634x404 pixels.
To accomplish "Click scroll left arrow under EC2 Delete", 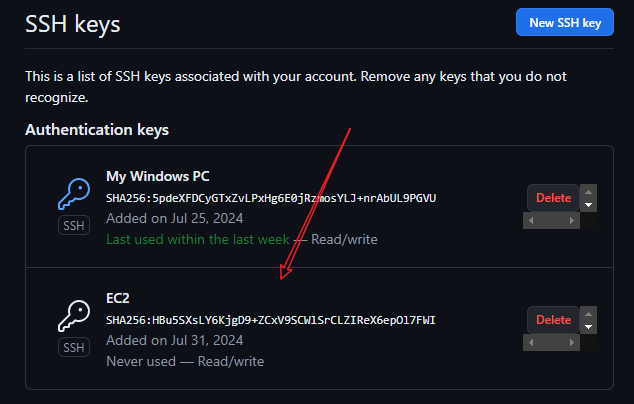I will pyautogui.click(x=531, y=343).
